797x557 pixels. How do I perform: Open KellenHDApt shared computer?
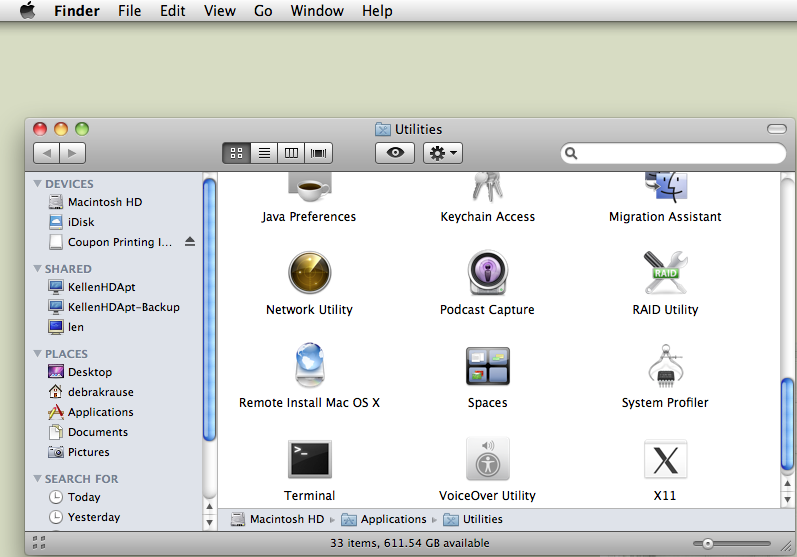(91, 287)
